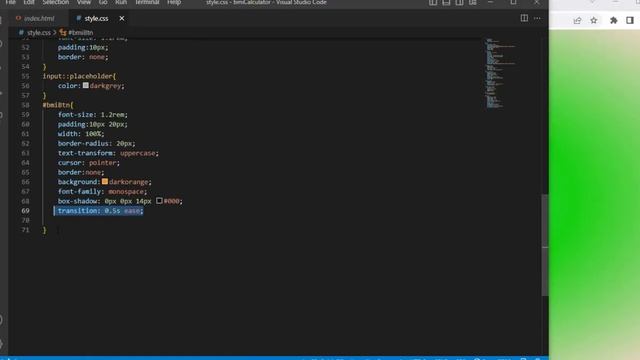Open the Help menu

point(174,2)
